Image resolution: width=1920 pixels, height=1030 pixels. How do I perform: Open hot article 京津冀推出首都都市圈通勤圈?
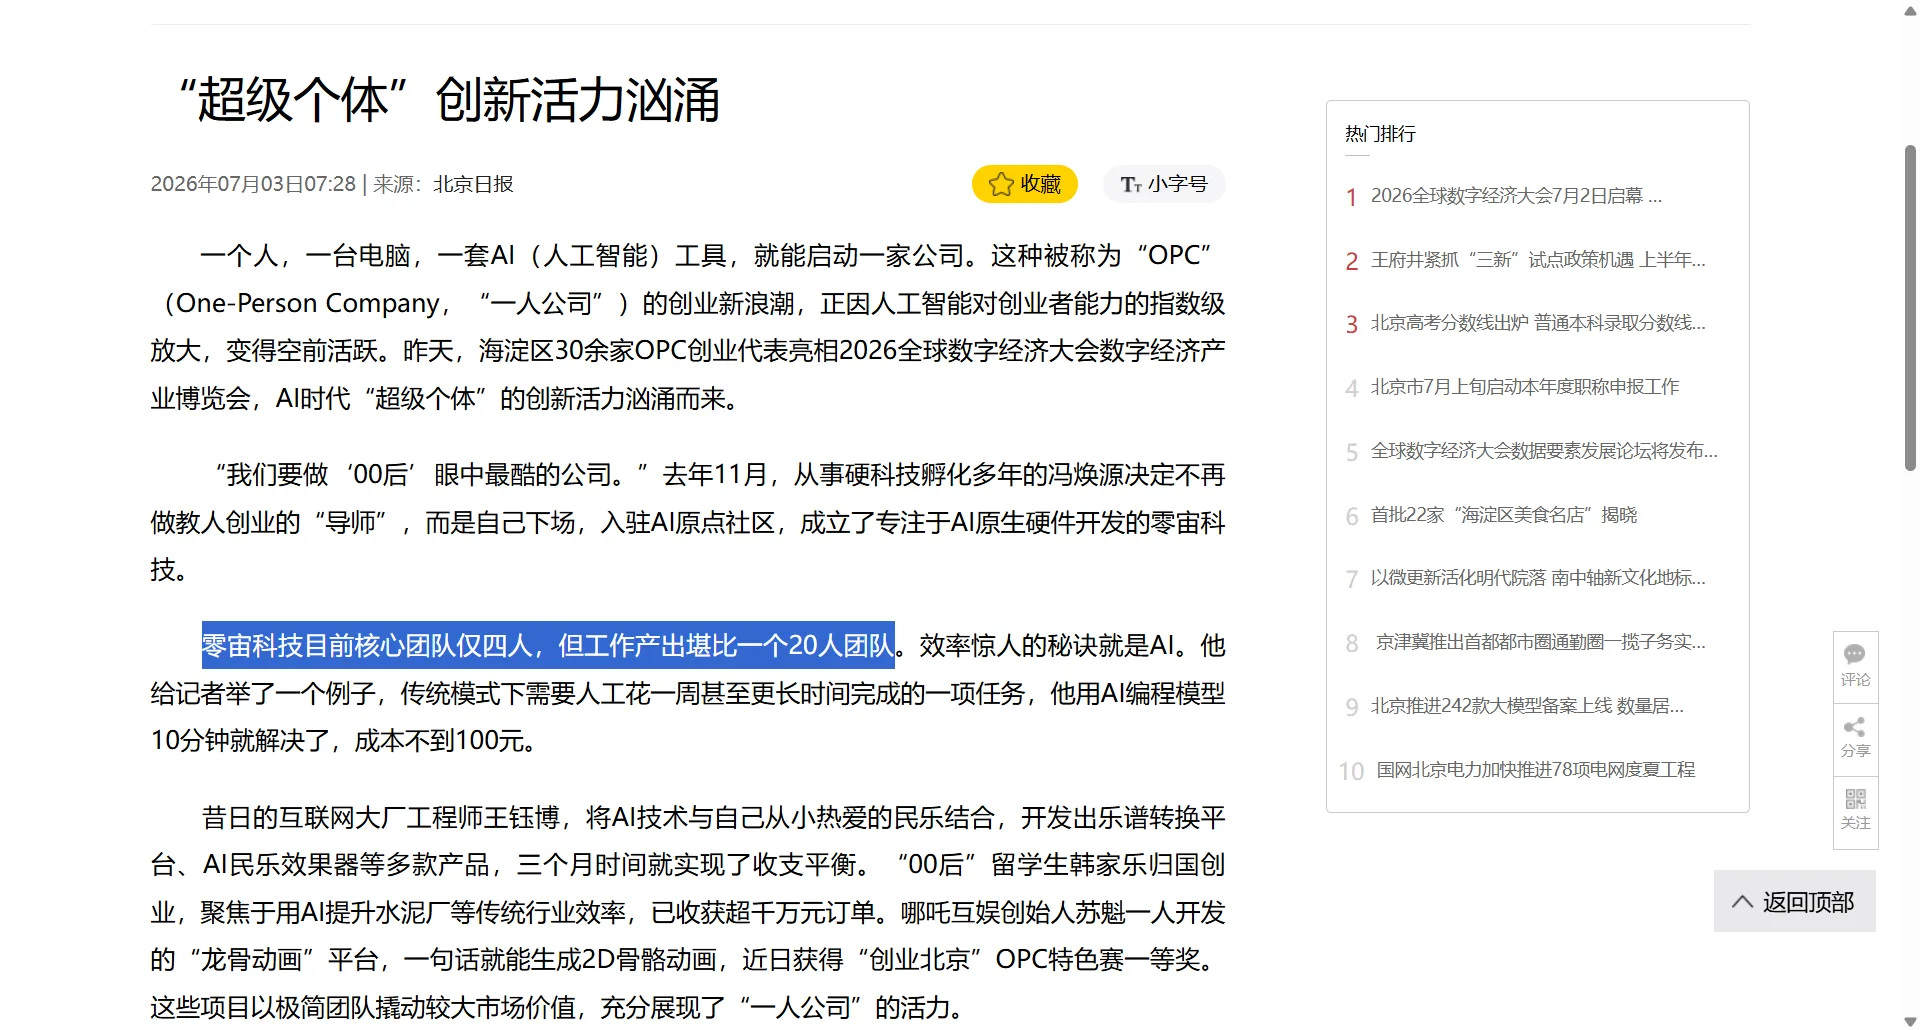coord(1540,642)
